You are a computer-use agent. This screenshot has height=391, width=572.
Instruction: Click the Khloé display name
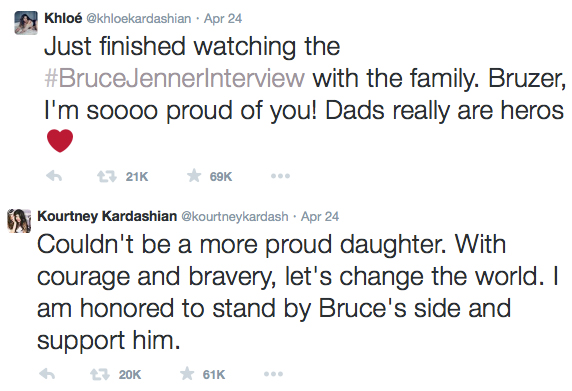[x=63, y=18]
